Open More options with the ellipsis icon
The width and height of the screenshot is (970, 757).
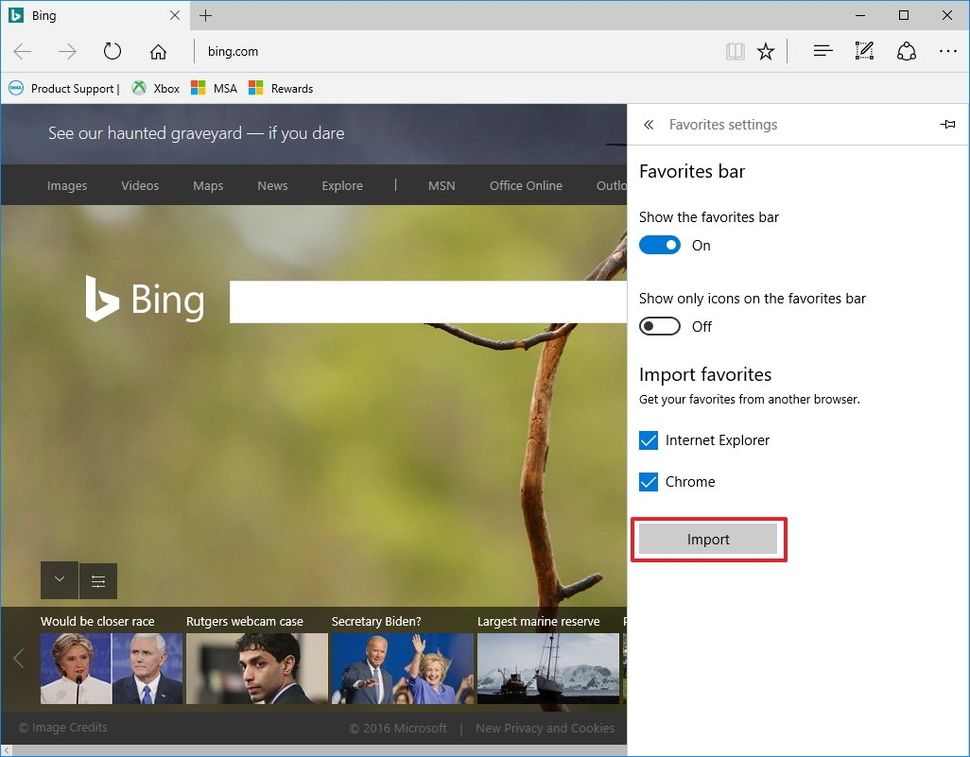[x=947, y=50]
